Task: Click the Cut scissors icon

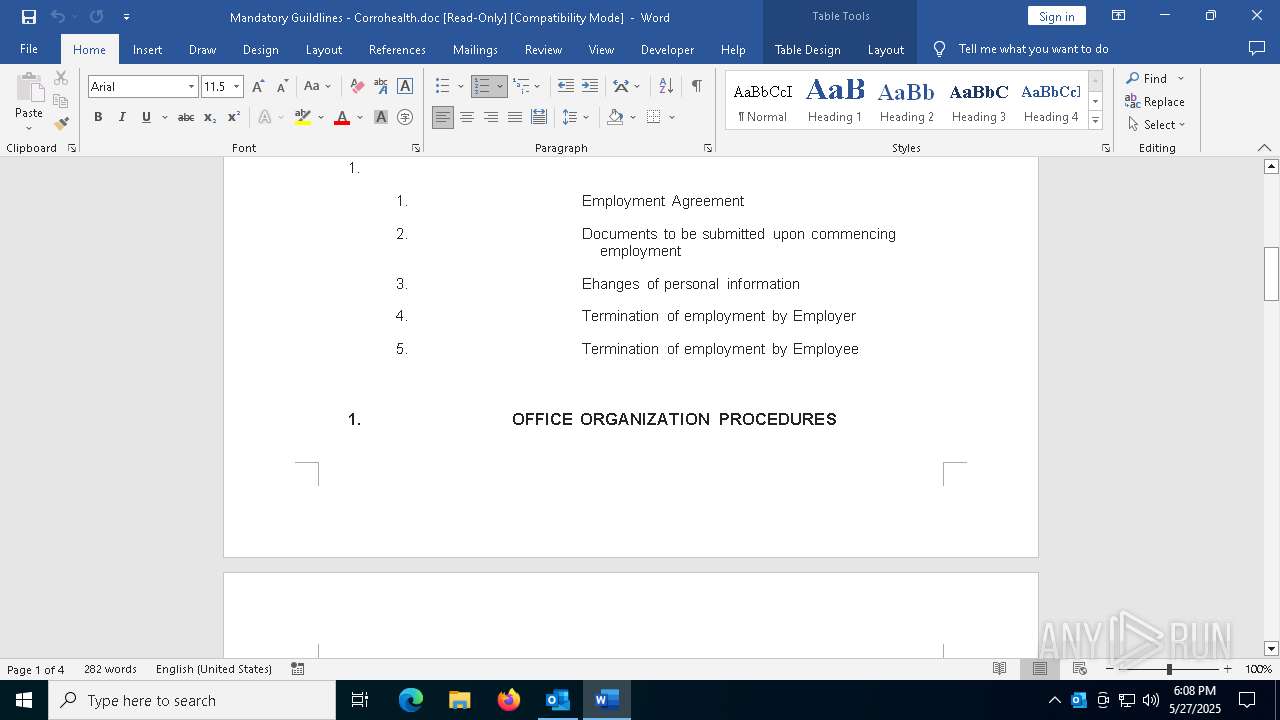Action: pyautogui.click(x=61, y=78)
